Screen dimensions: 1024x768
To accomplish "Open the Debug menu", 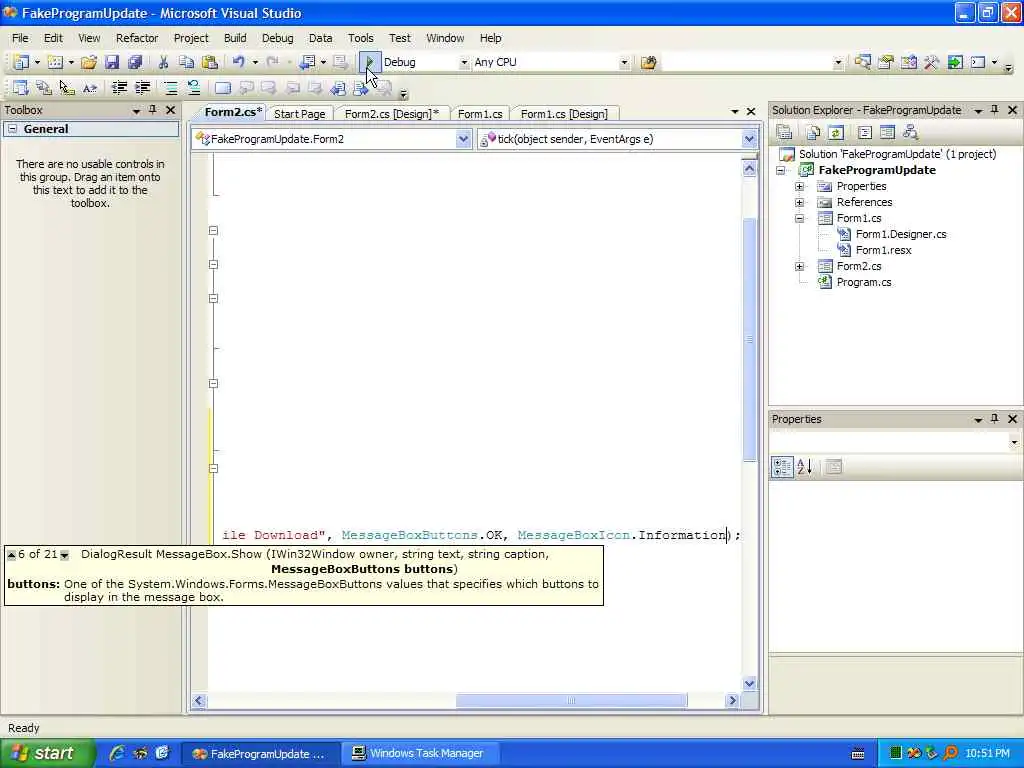I will click(x=278, y=38).
